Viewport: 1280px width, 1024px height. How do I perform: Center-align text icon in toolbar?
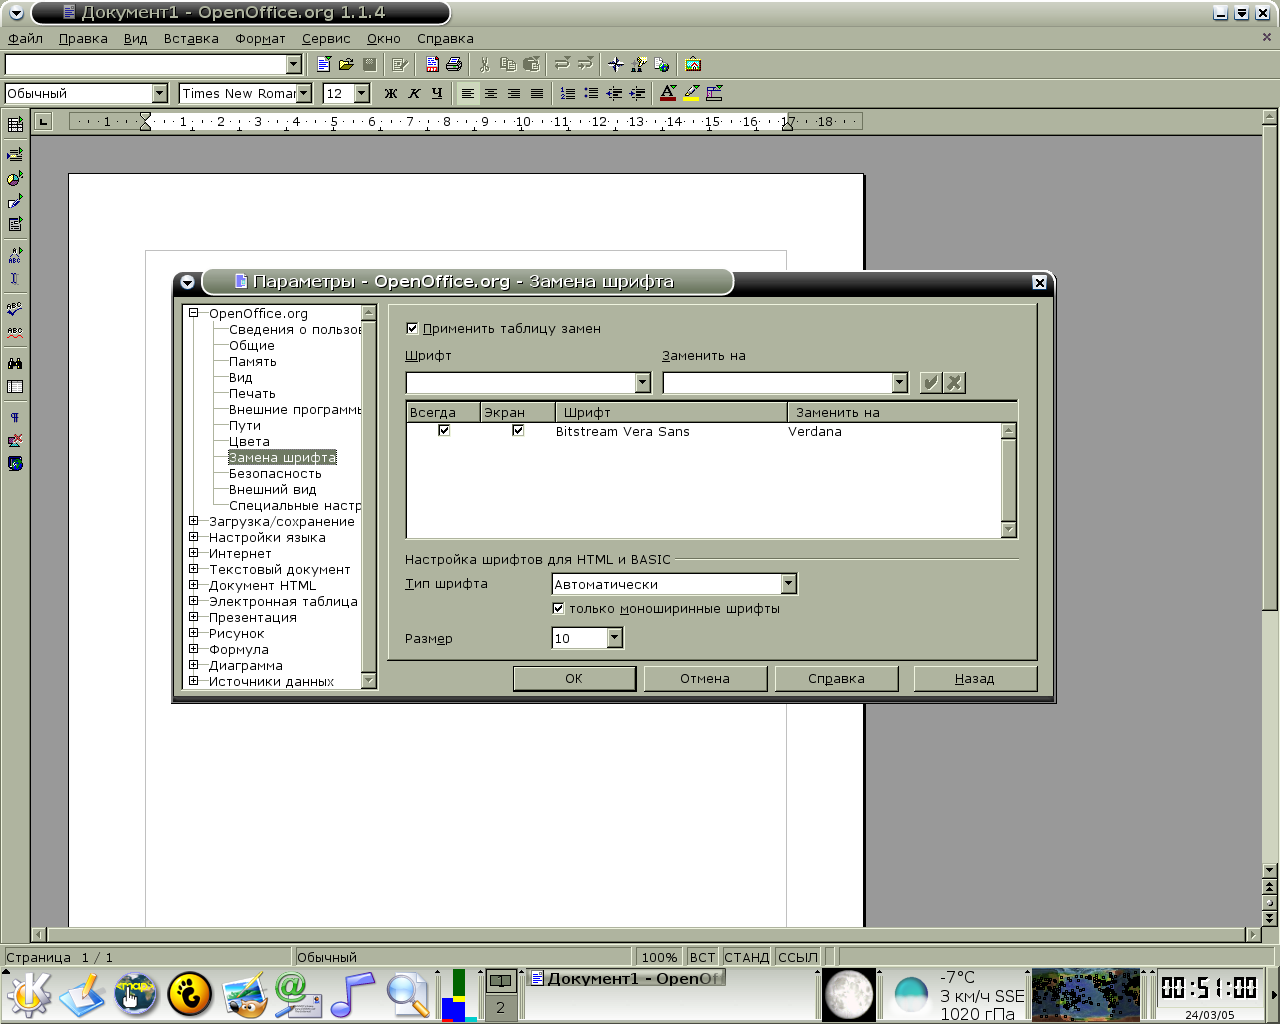point(491,93)
